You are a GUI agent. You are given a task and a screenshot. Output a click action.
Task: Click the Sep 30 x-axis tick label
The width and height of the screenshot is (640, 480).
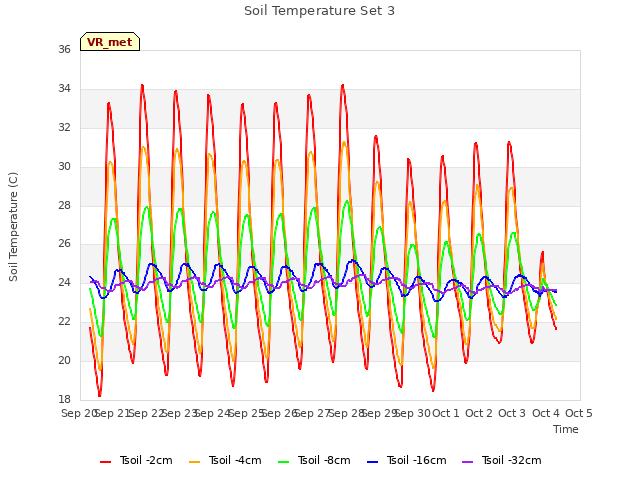[413, 413]
